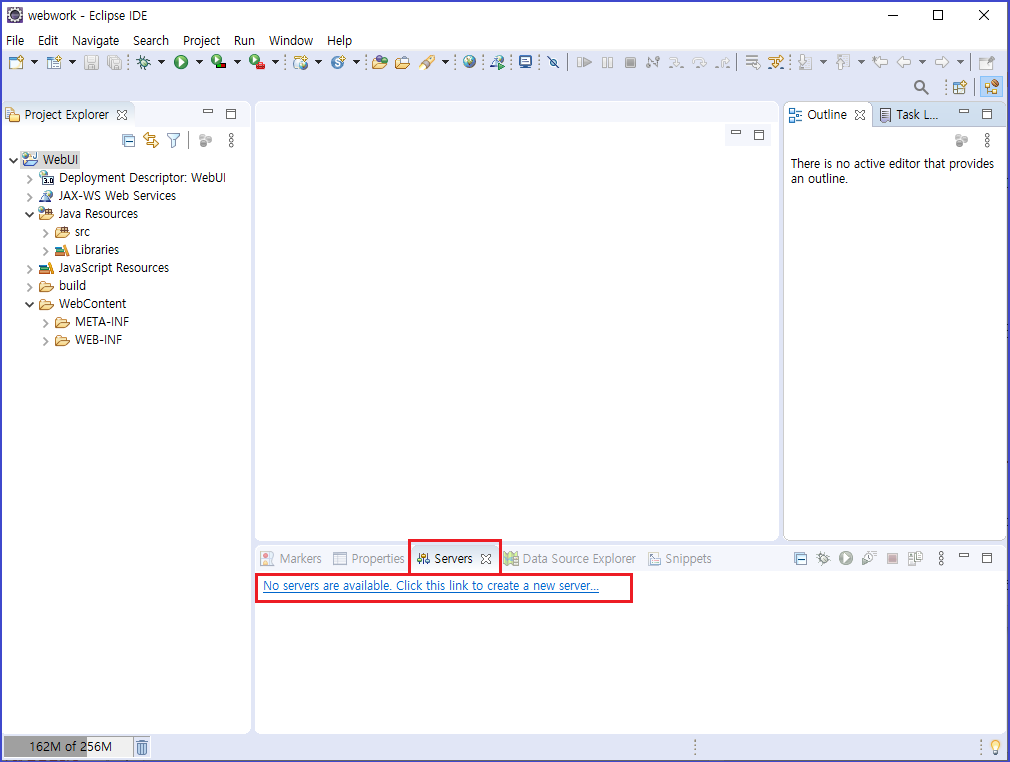
Task: Close the Project Explorer tab
Action: (x=122, y=115)
